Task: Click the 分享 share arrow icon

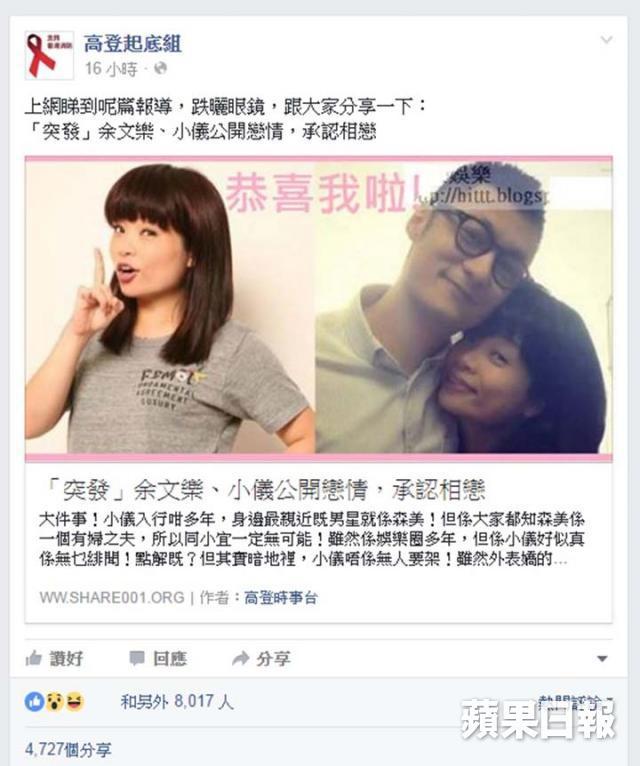Action: tap(240, 659)
